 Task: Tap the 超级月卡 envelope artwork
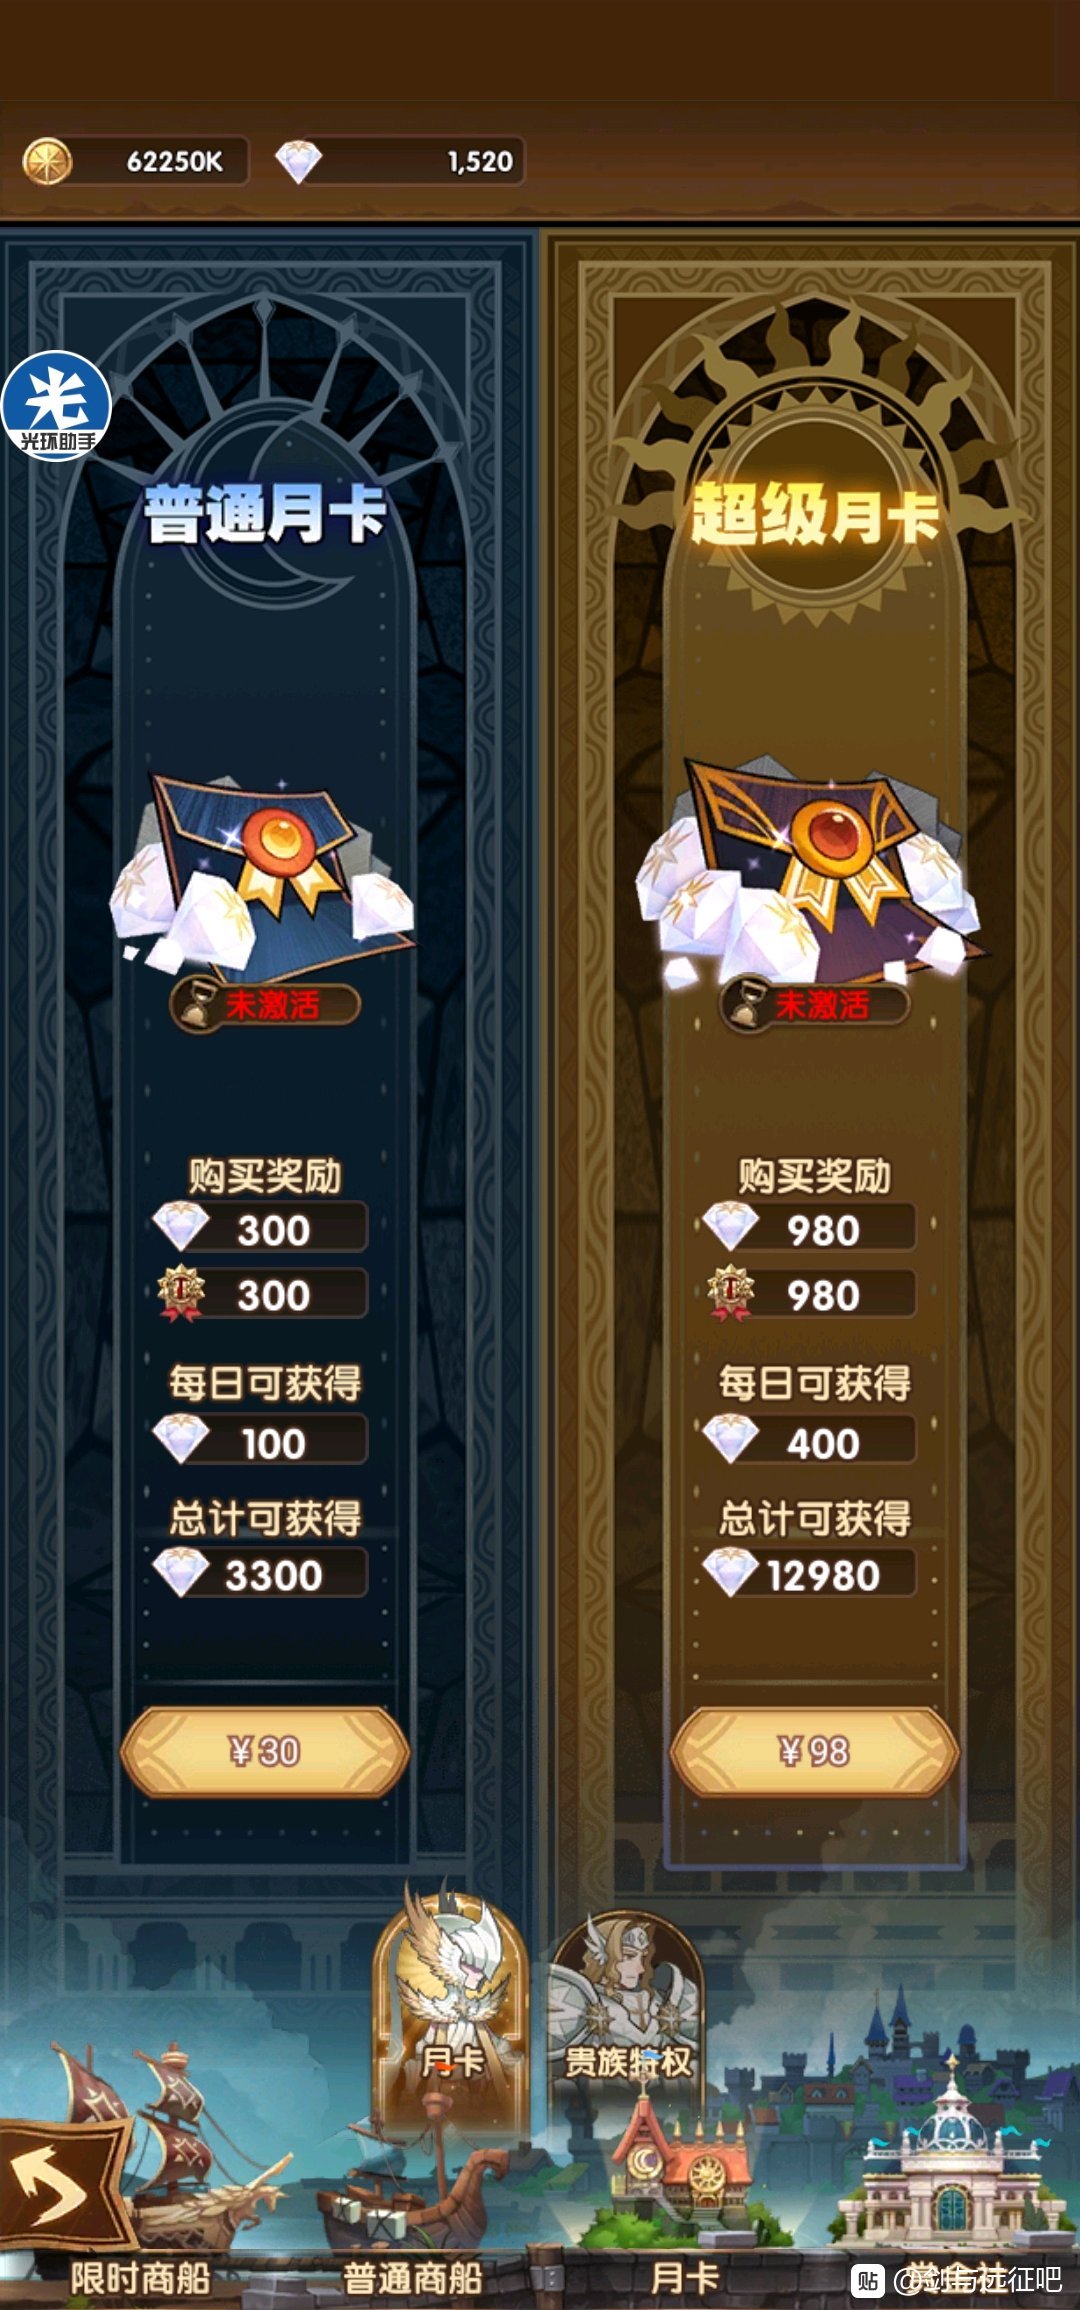812,870
